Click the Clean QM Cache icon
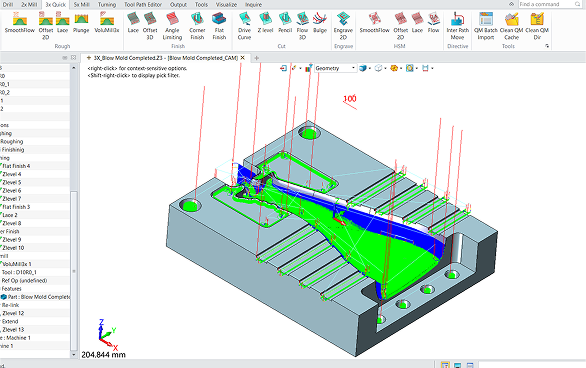The image size is (586, 368). 511,26
